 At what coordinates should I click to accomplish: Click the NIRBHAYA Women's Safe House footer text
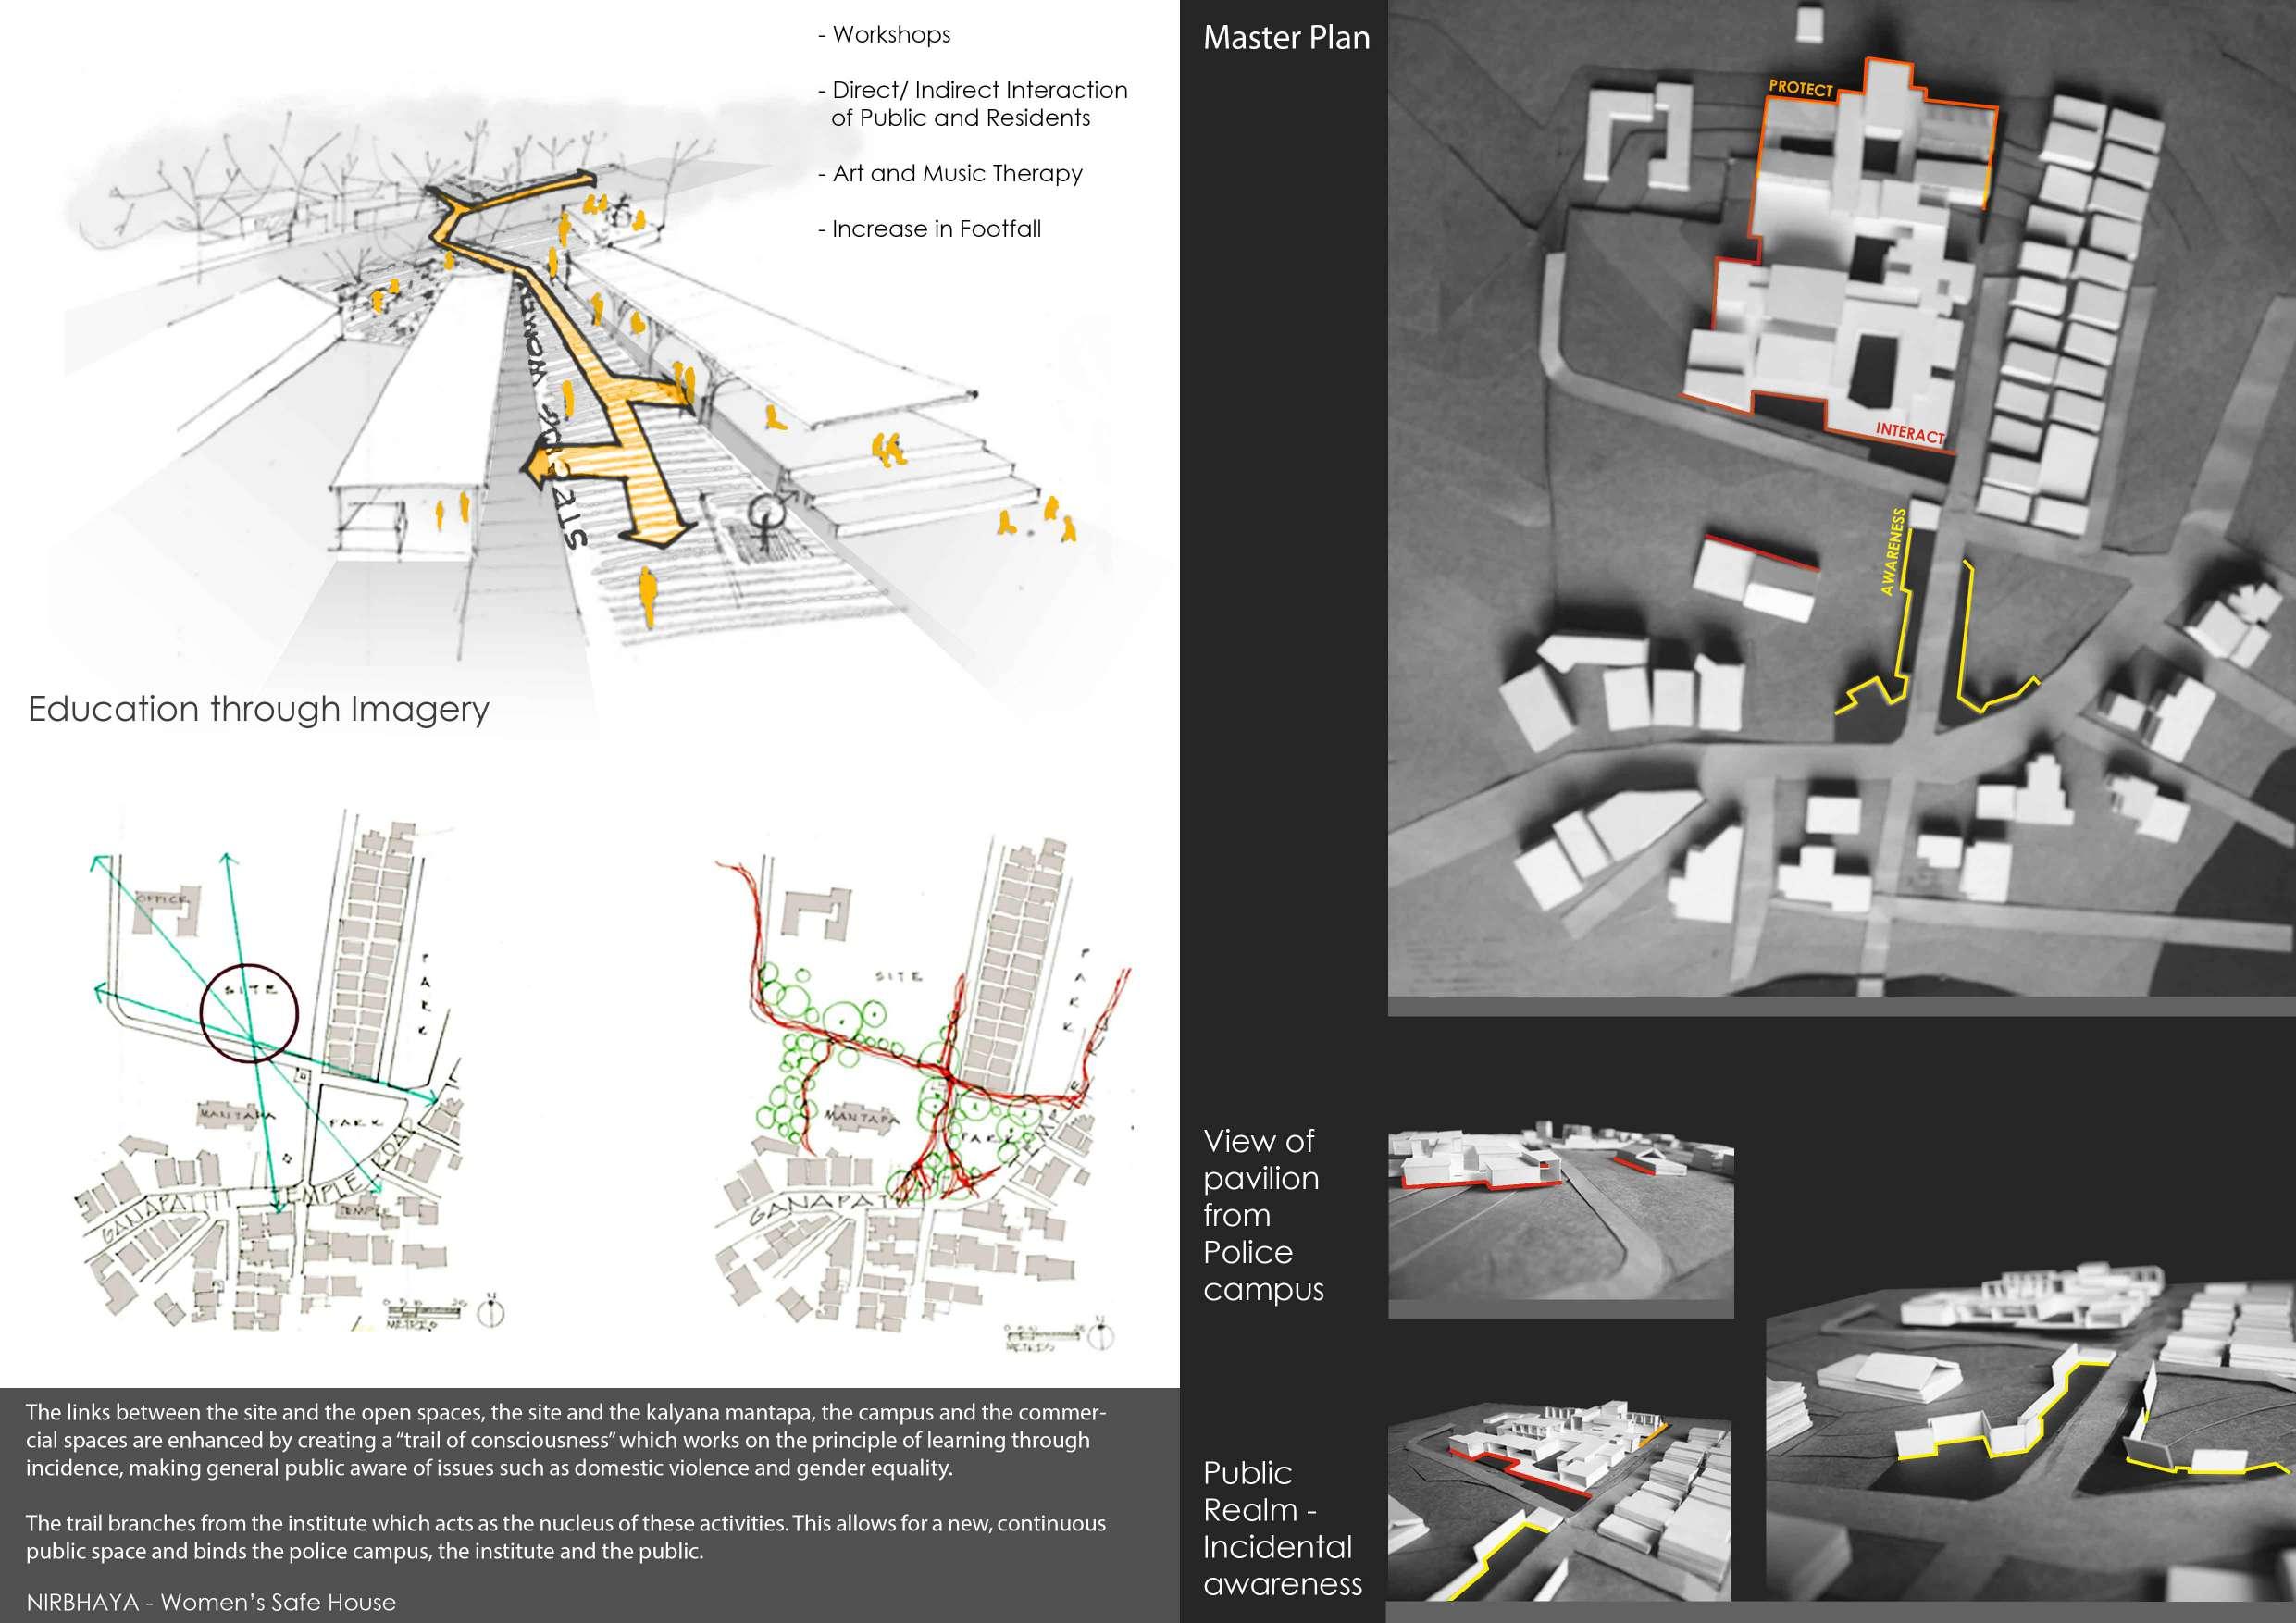pos(211,1602)
